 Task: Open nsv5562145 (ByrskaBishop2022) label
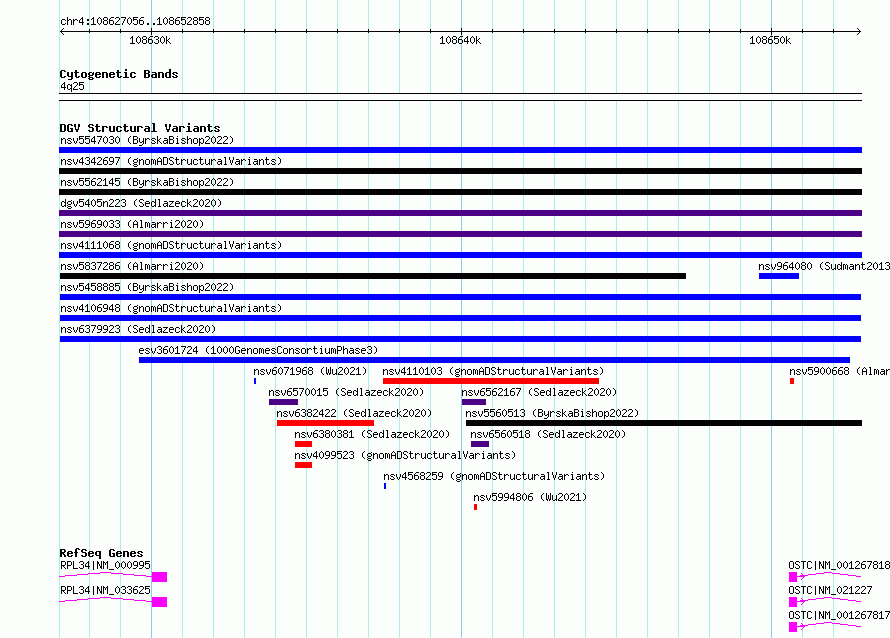point(147,182)
